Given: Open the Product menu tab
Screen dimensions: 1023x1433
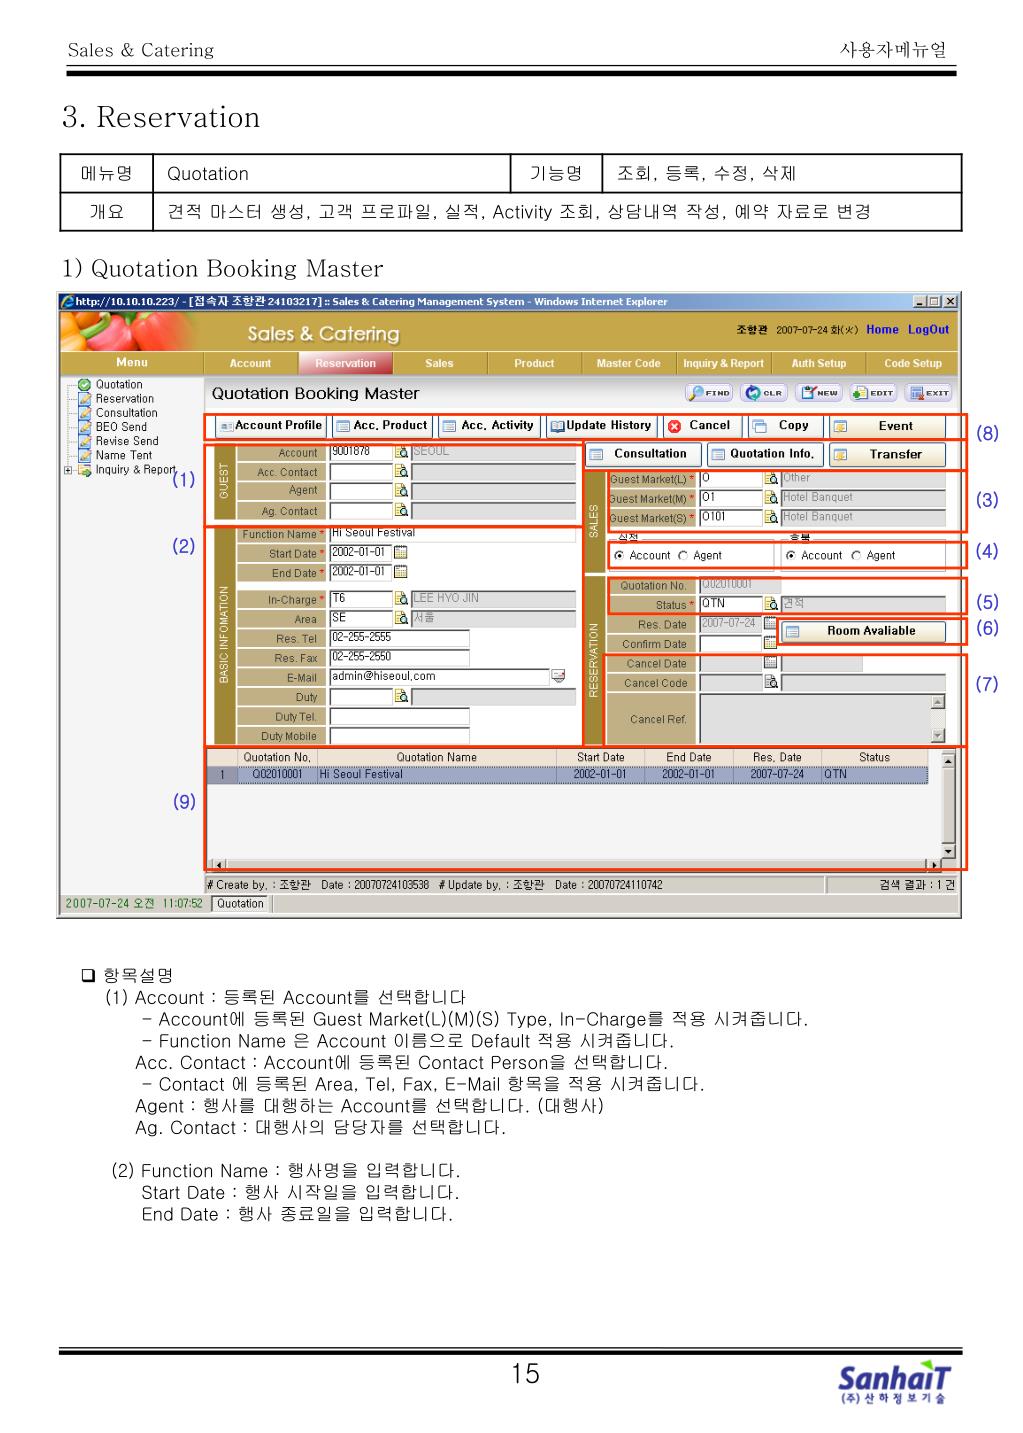Looking at the screenshot, I should coord(534,363).
